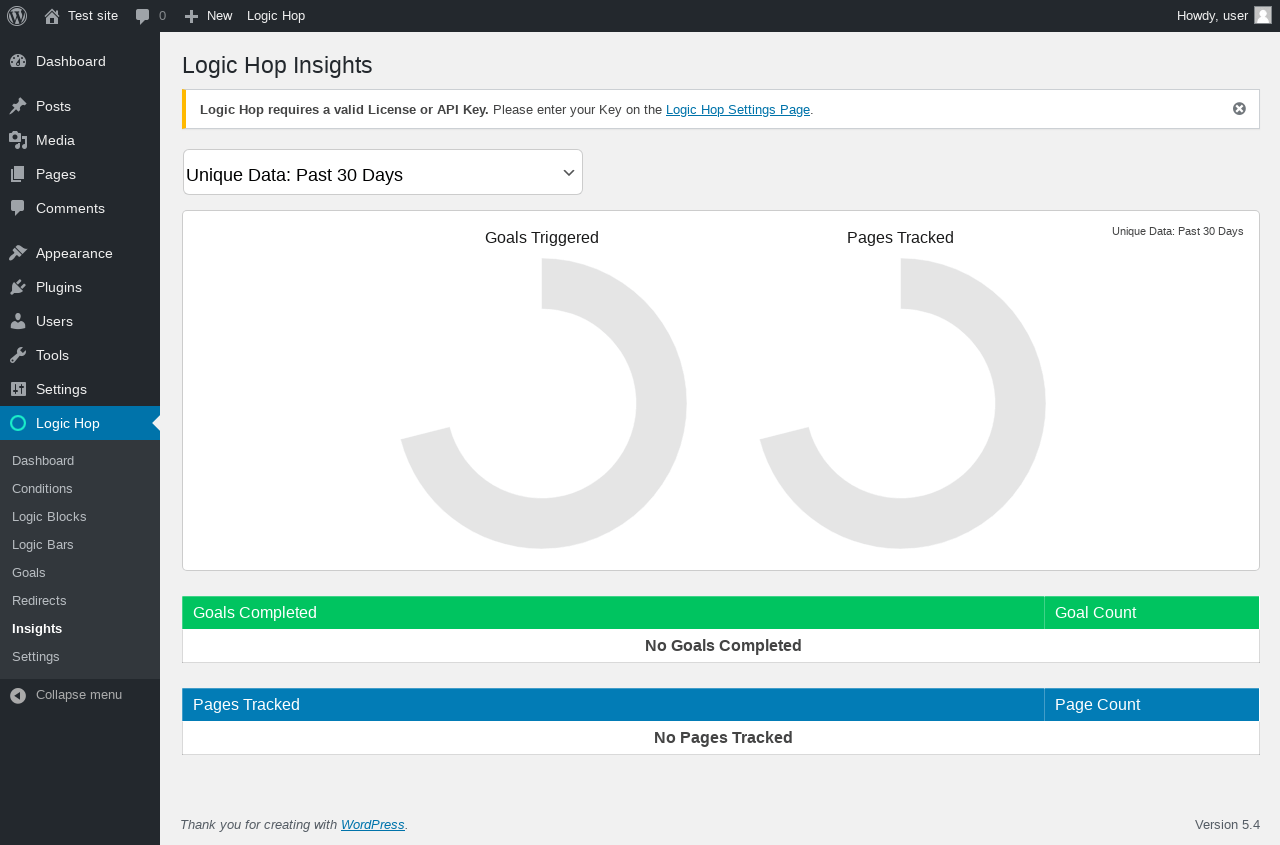Click the Dashboard gauge icon in sidebar
The image size is (1280, 845).
pyautogui.click(x=18, y=61)
